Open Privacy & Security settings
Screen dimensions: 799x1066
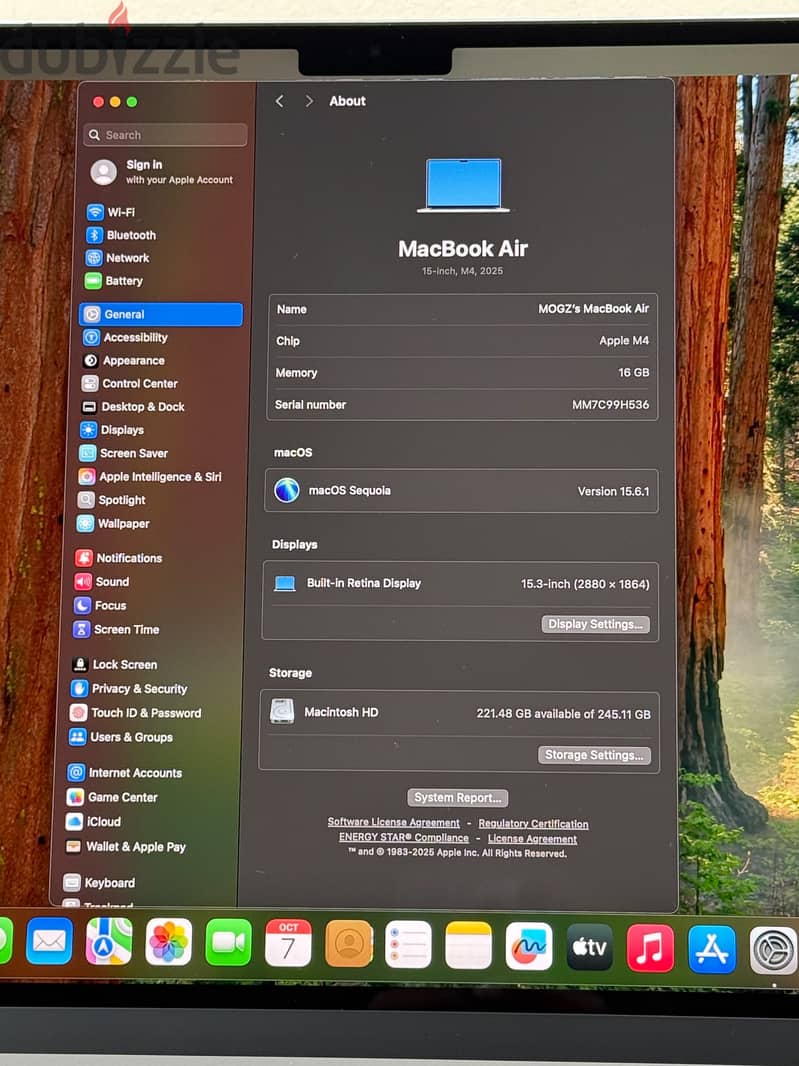point(129,689)
